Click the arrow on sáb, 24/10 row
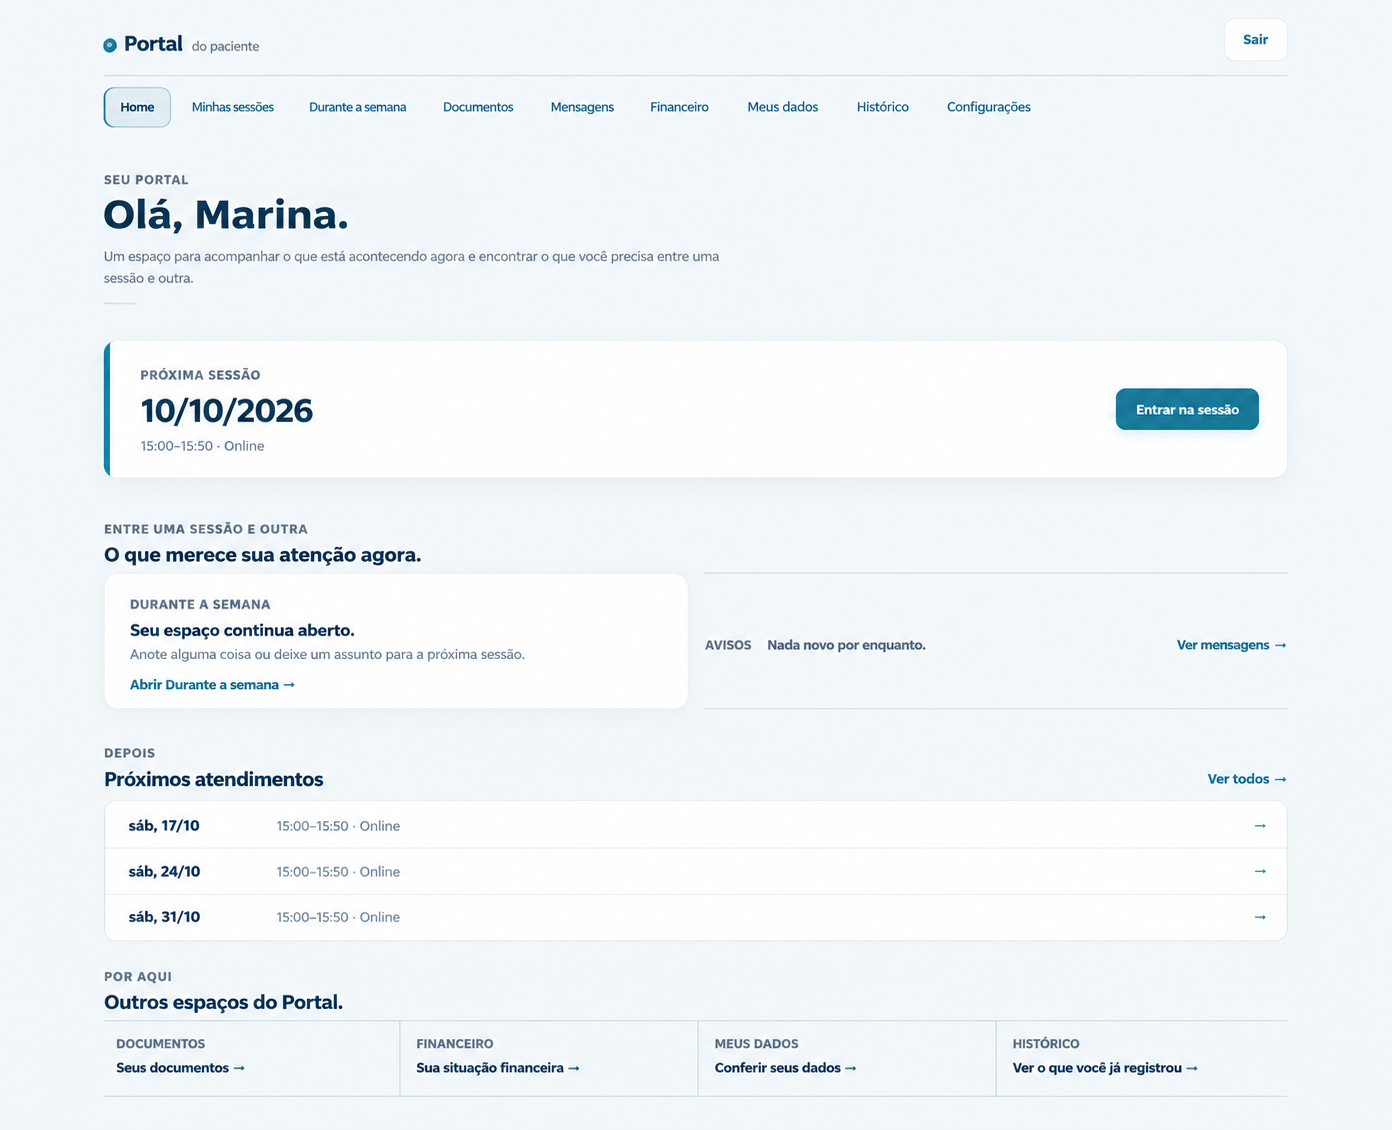The height and width of the screenshot is (1130, 1392). pyautogui.click(x=1260, y=872)
